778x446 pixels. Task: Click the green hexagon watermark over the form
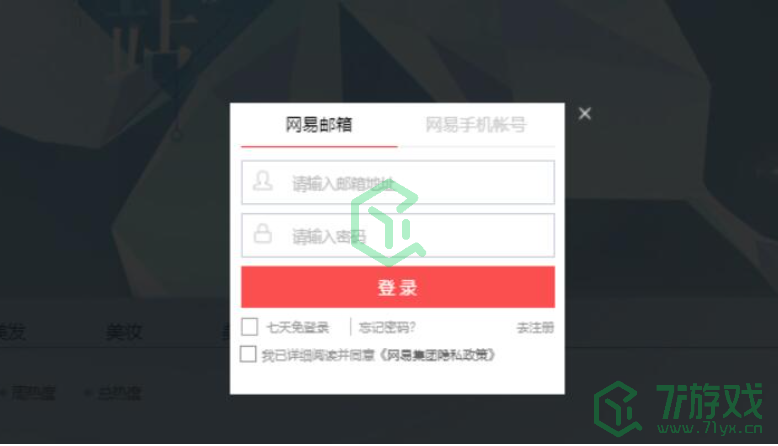pyautogui.click(x=388, y=224)
